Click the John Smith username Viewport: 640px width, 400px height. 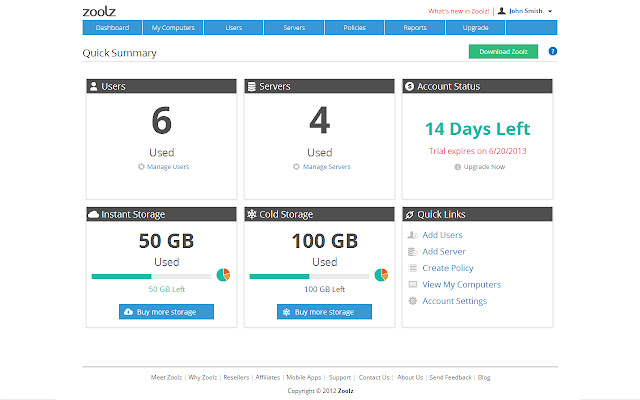(x=526, y=11)
